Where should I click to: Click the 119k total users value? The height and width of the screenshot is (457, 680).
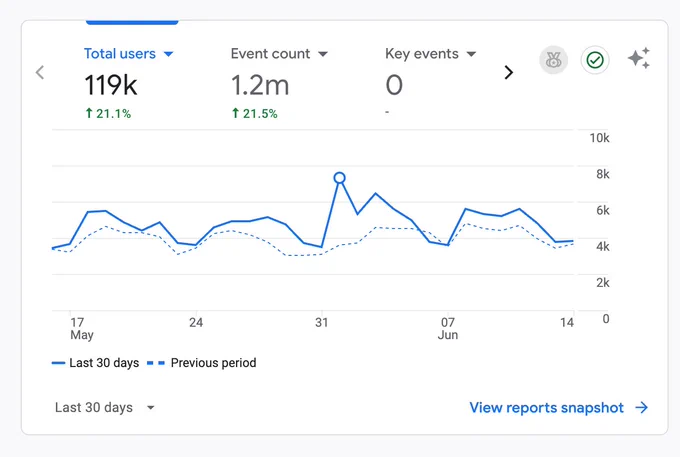click(x=111, y=85)
